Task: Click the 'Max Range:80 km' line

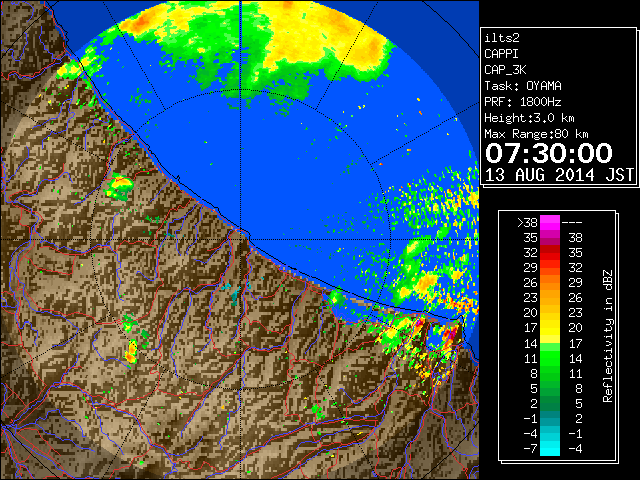Action: click(x=536, y=134)
